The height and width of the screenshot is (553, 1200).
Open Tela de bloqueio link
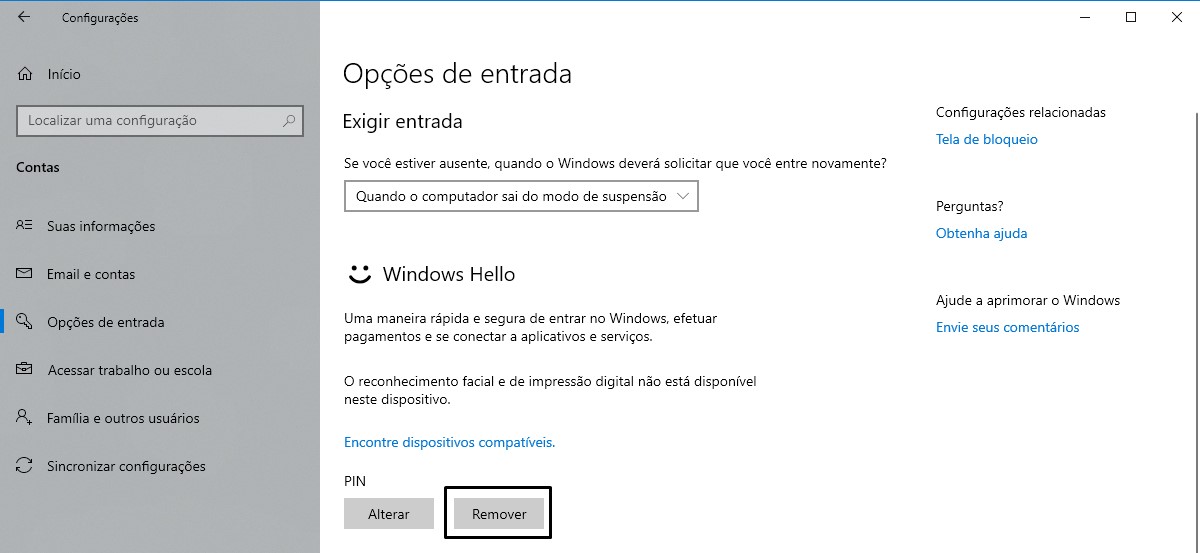pyautogui.click(x=987, y=140)
